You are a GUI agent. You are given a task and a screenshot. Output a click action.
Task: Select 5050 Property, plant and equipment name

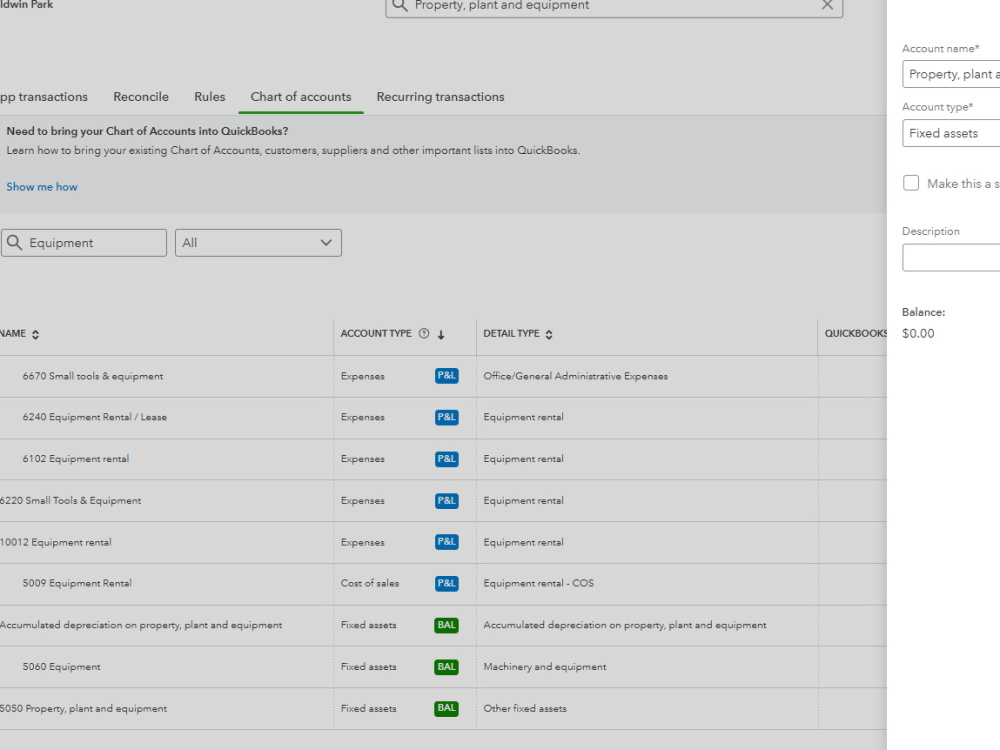tap(84, 709)
